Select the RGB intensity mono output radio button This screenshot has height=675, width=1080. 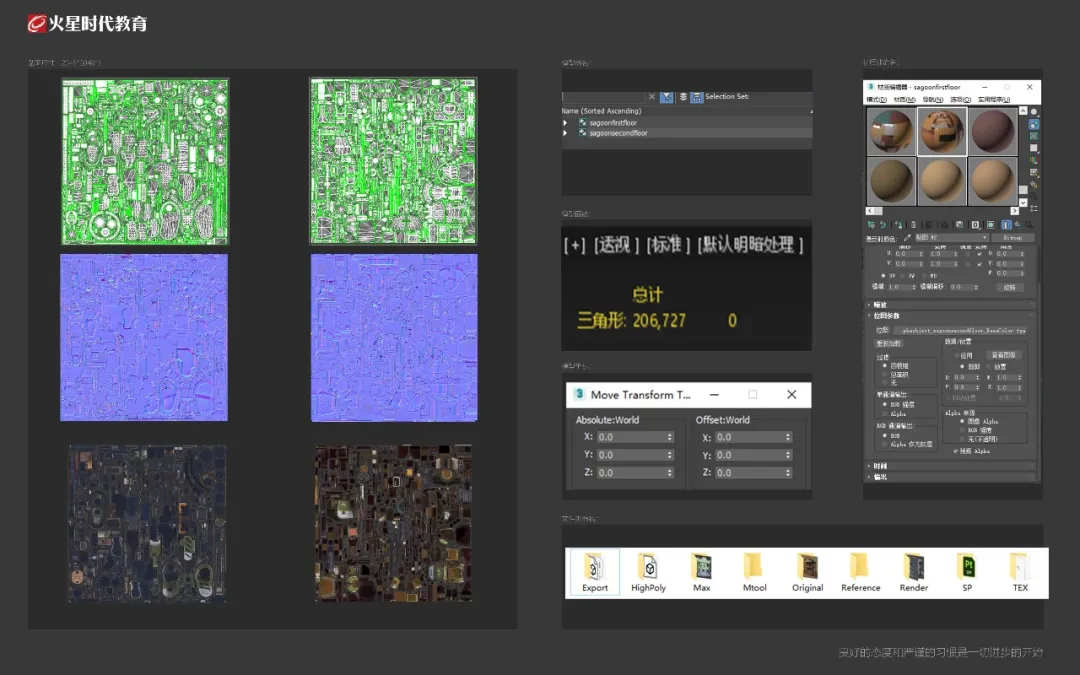pyautogui.click(x=885, y=404)
